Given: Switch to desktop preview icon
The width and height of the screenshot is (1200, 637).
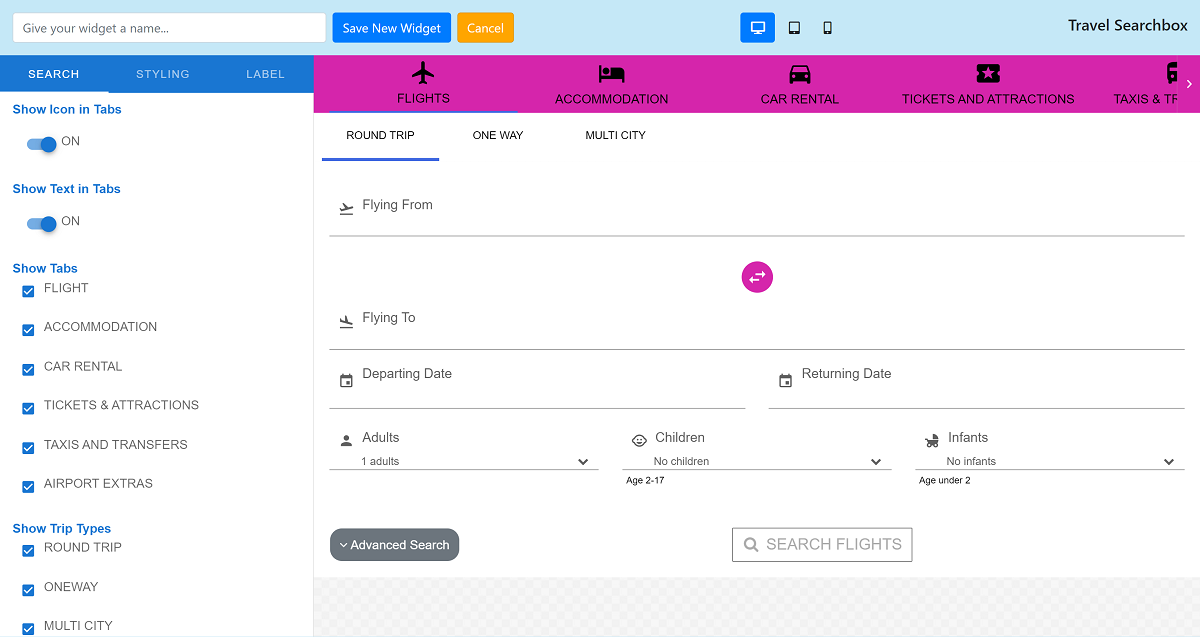Looking at the screenshot, I should click(757, 28).
